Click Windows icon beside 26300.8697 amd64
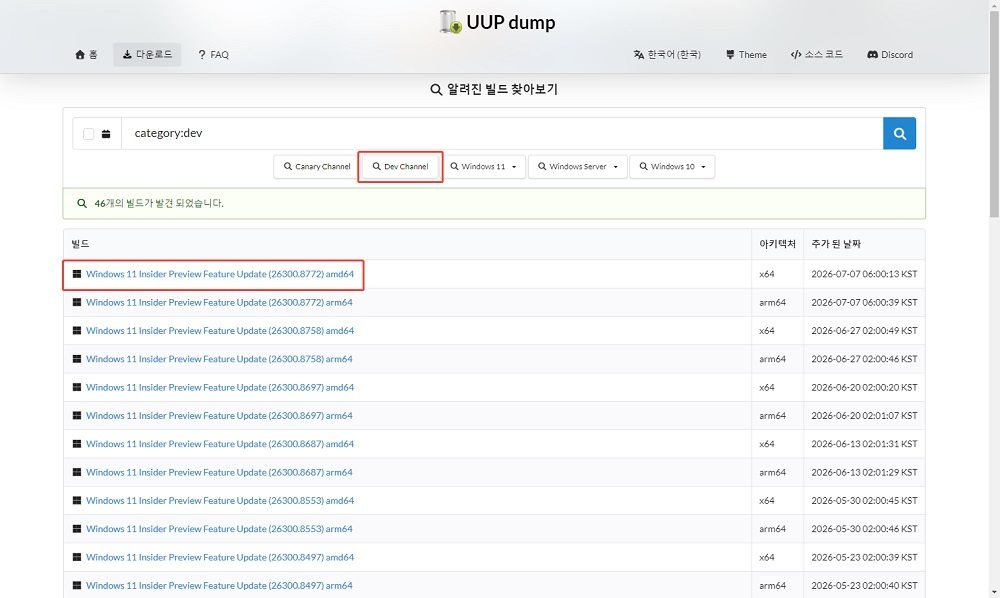Image resolution: width=1000 pixels, height=598 pixels. tap(77, 387)
